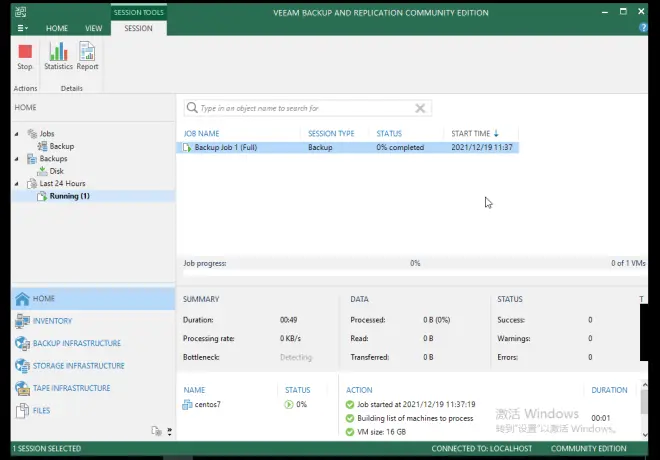This screenshot has width=660, height=460.
Task: Select Disk under Backups
Action: coord(56,171)
